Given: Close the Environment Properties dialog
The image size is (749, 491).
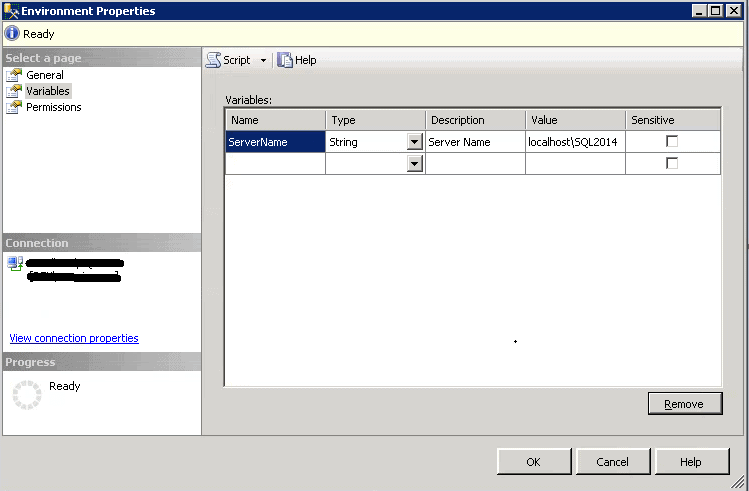Looking at the screenshot, I should [733, 11].
